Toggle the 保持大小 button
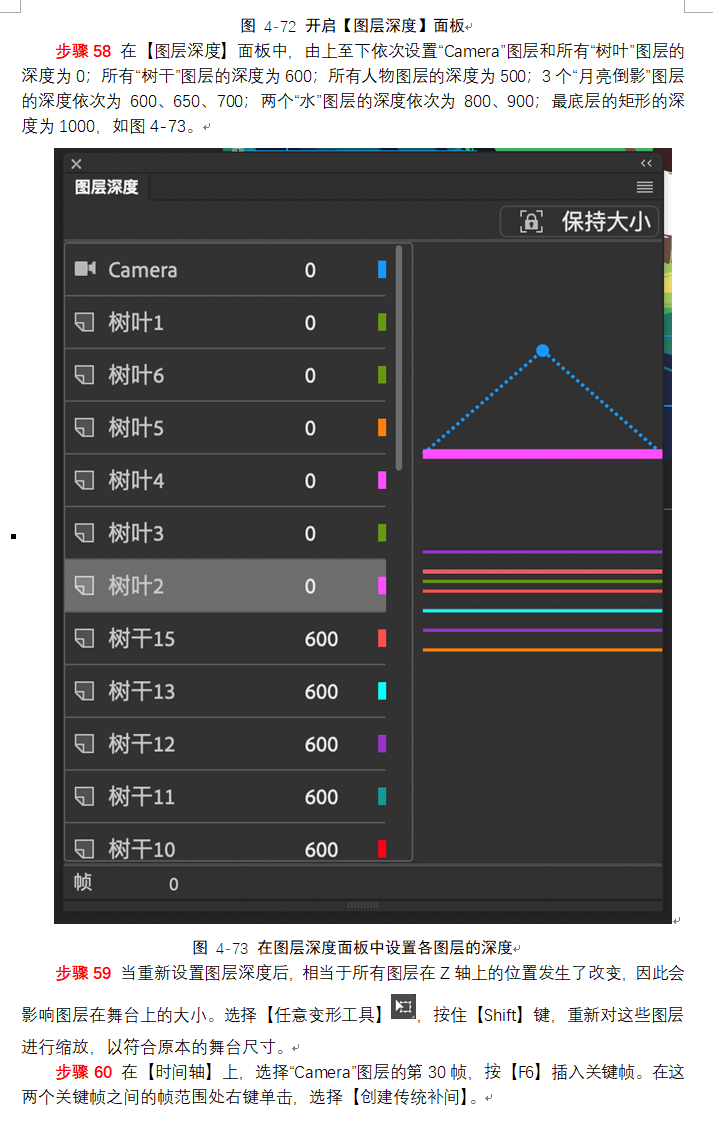The image size is (721, 1128). tap(580, 222)
